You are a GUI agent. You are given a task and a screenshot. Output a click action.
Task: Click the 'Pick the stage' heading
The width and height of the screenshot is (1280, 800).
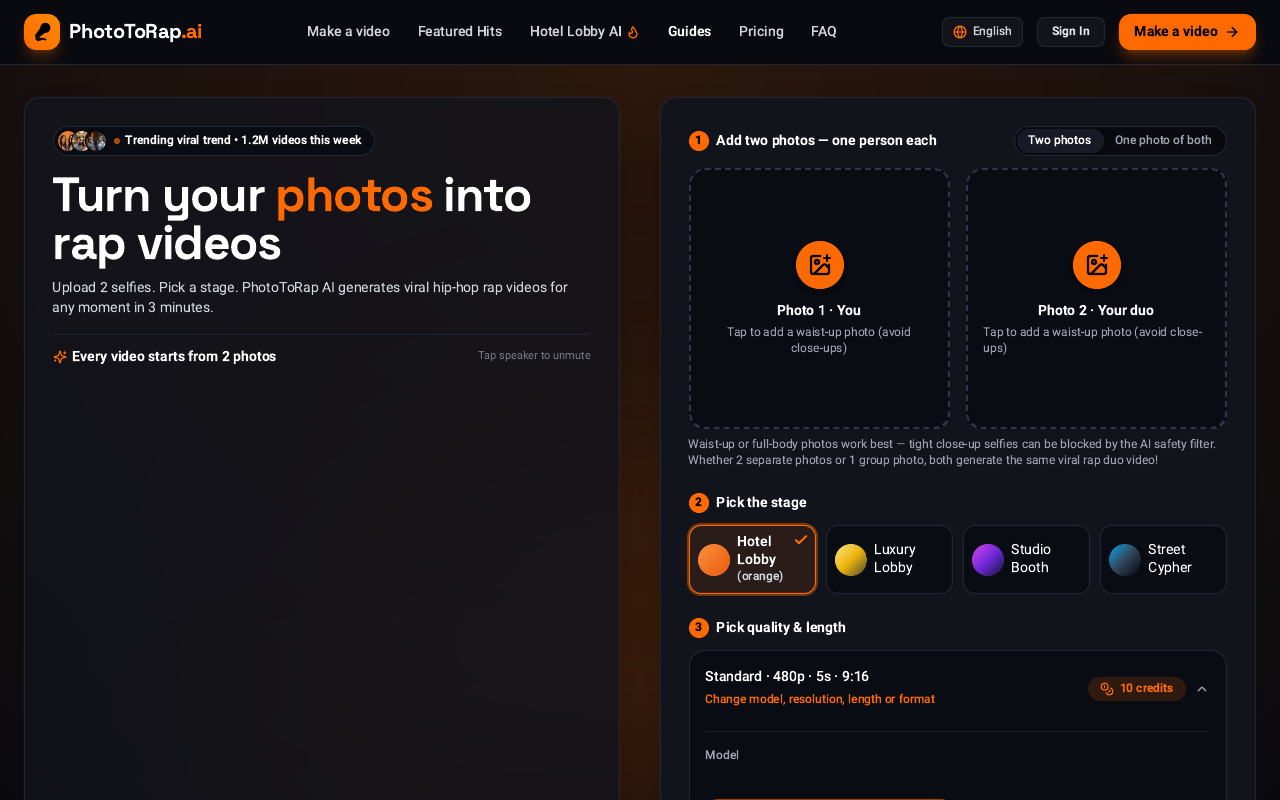coord(761,503)
